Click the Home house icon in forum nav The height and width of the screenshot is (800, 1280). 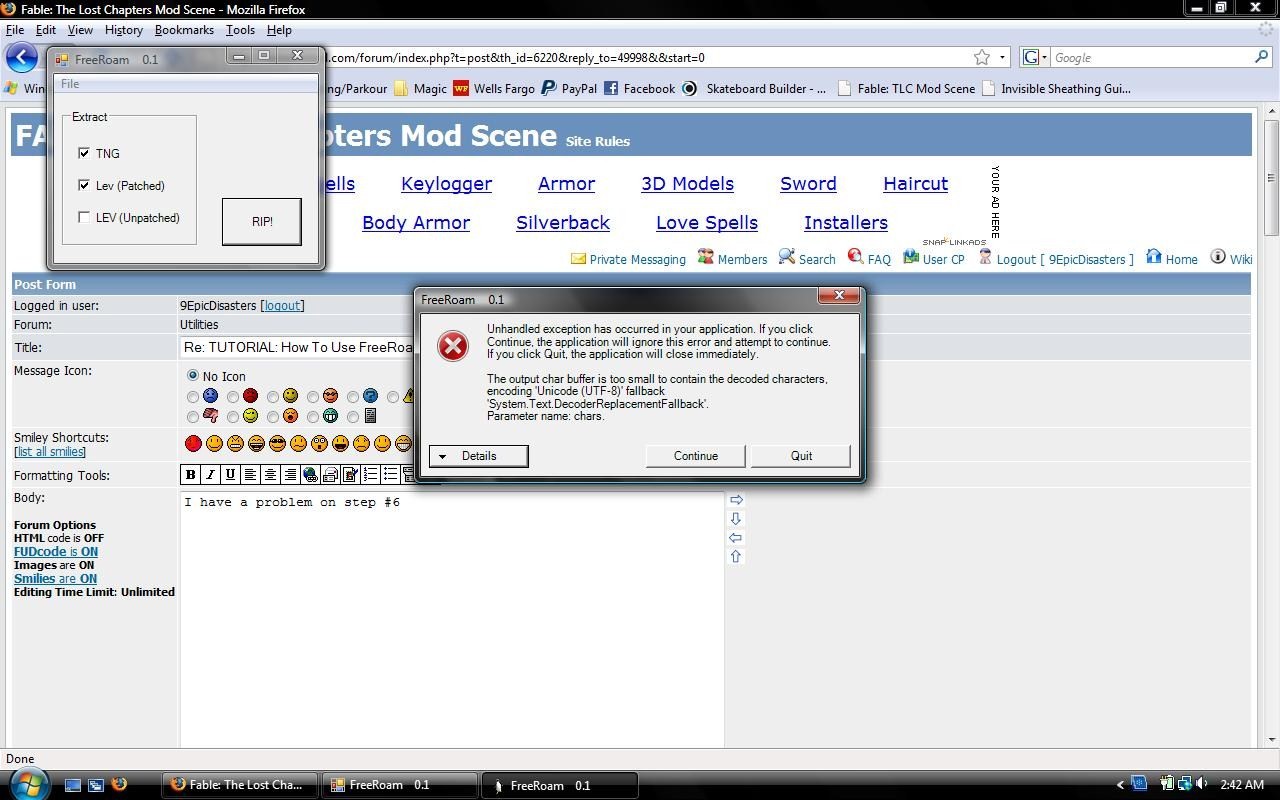(1154, 257)
